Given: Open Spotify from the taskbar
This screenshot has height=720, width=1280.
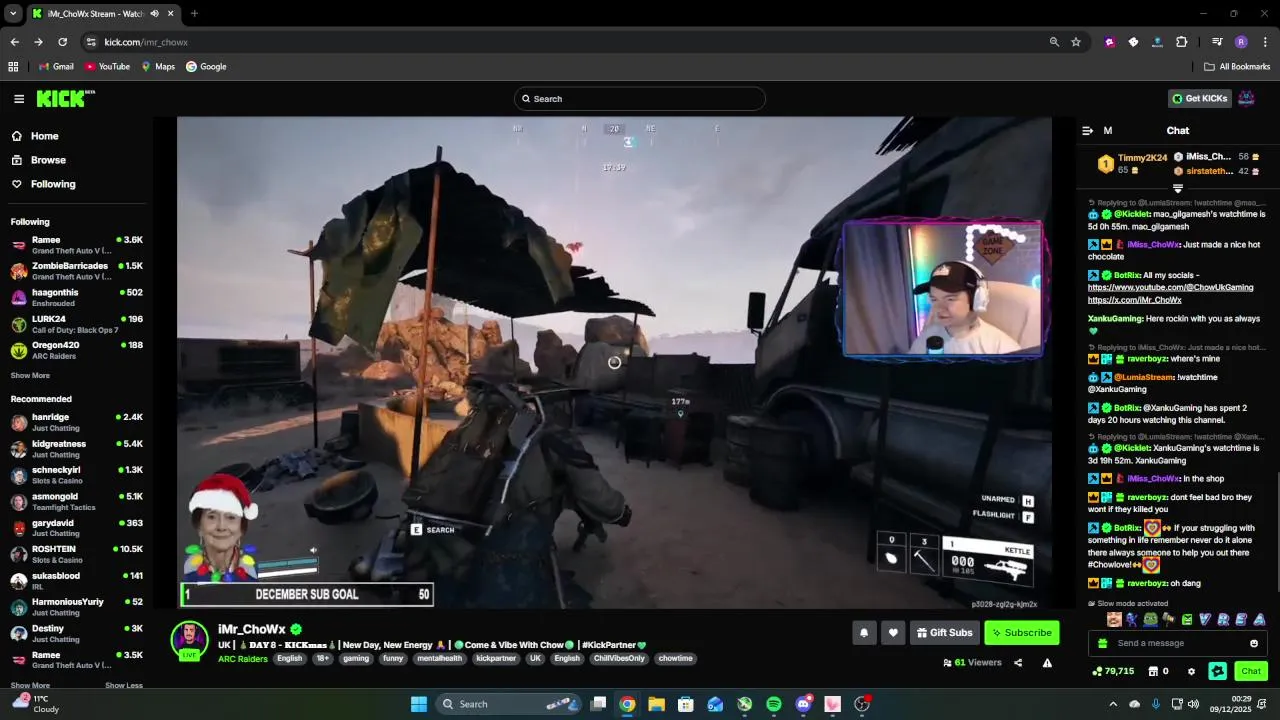Looking at the screenshot, I should tap(774, 704).
